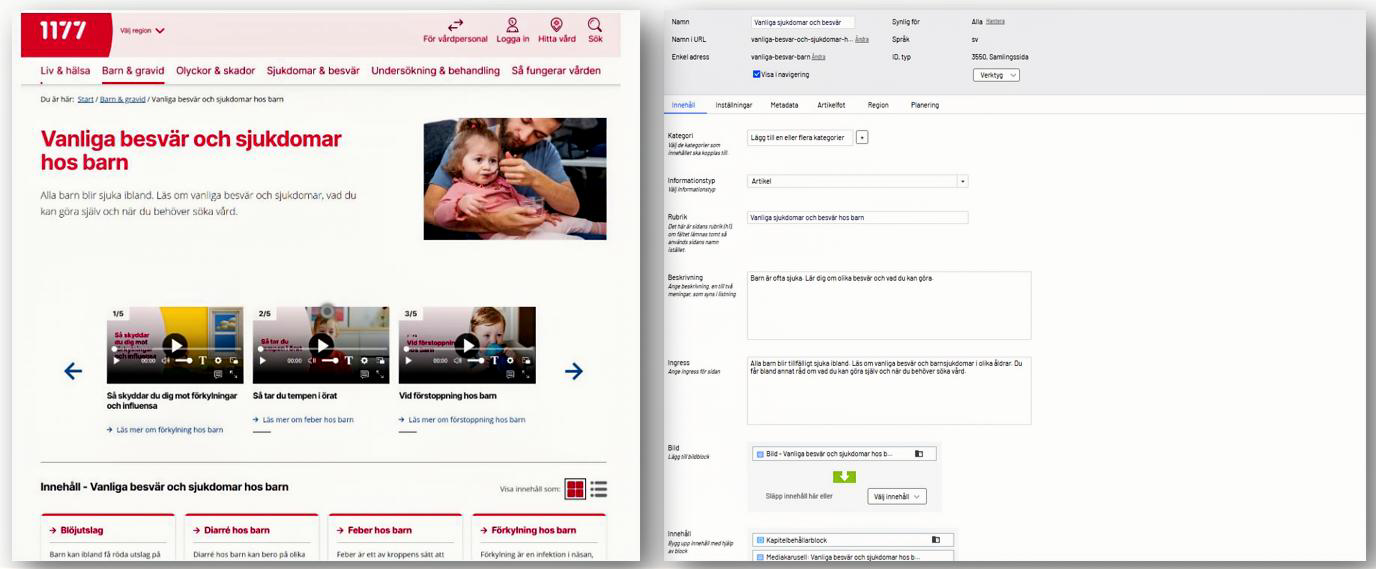Switch content view to list layout
The width and height of the screenshot is (1376, 569).
tap(599, 489)
